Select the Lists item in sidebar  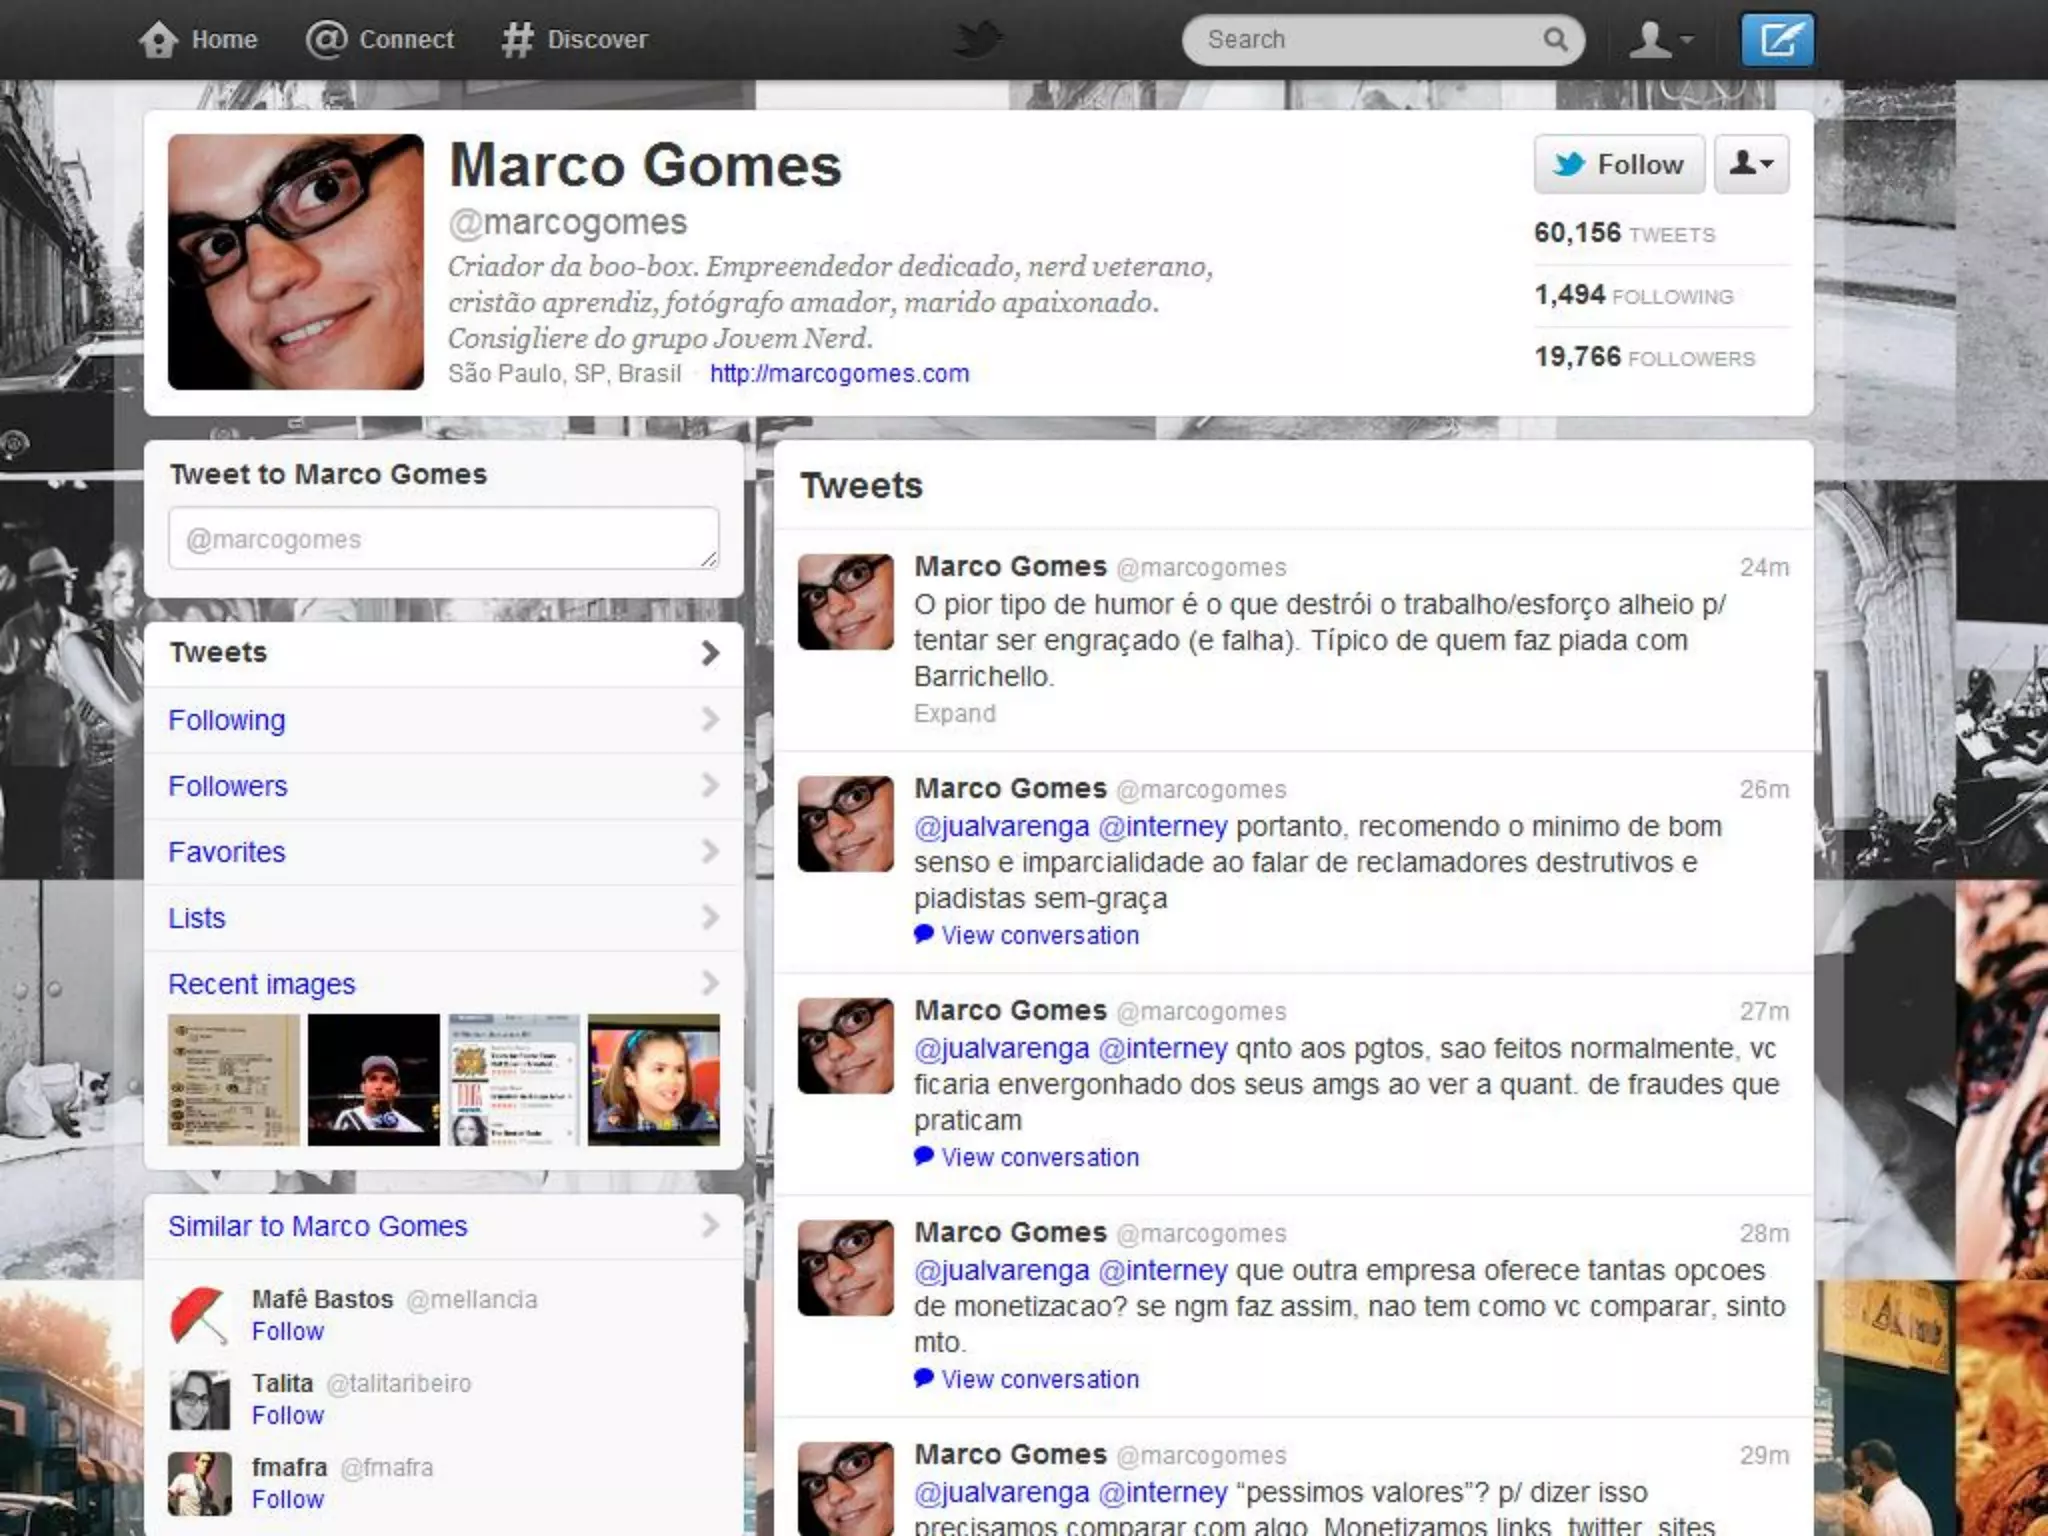coord(197,918)
